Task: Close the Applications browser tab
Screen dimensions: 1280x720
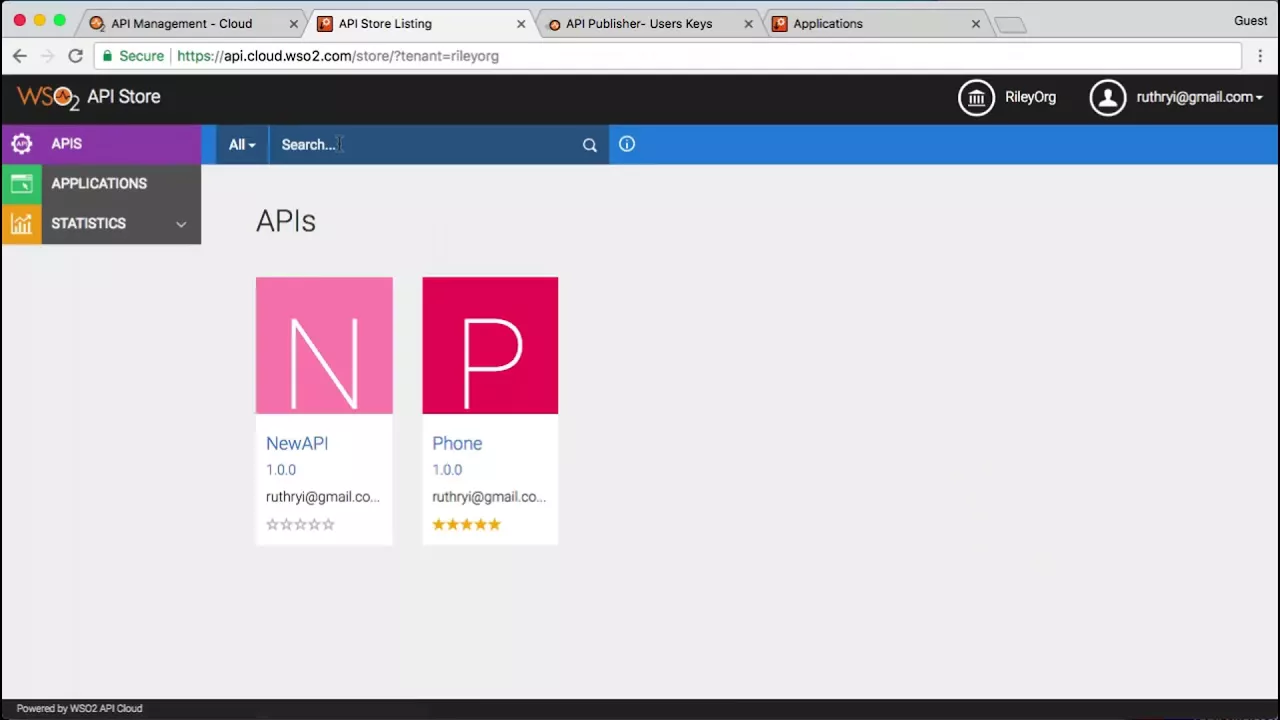Action: click(976, 23)
